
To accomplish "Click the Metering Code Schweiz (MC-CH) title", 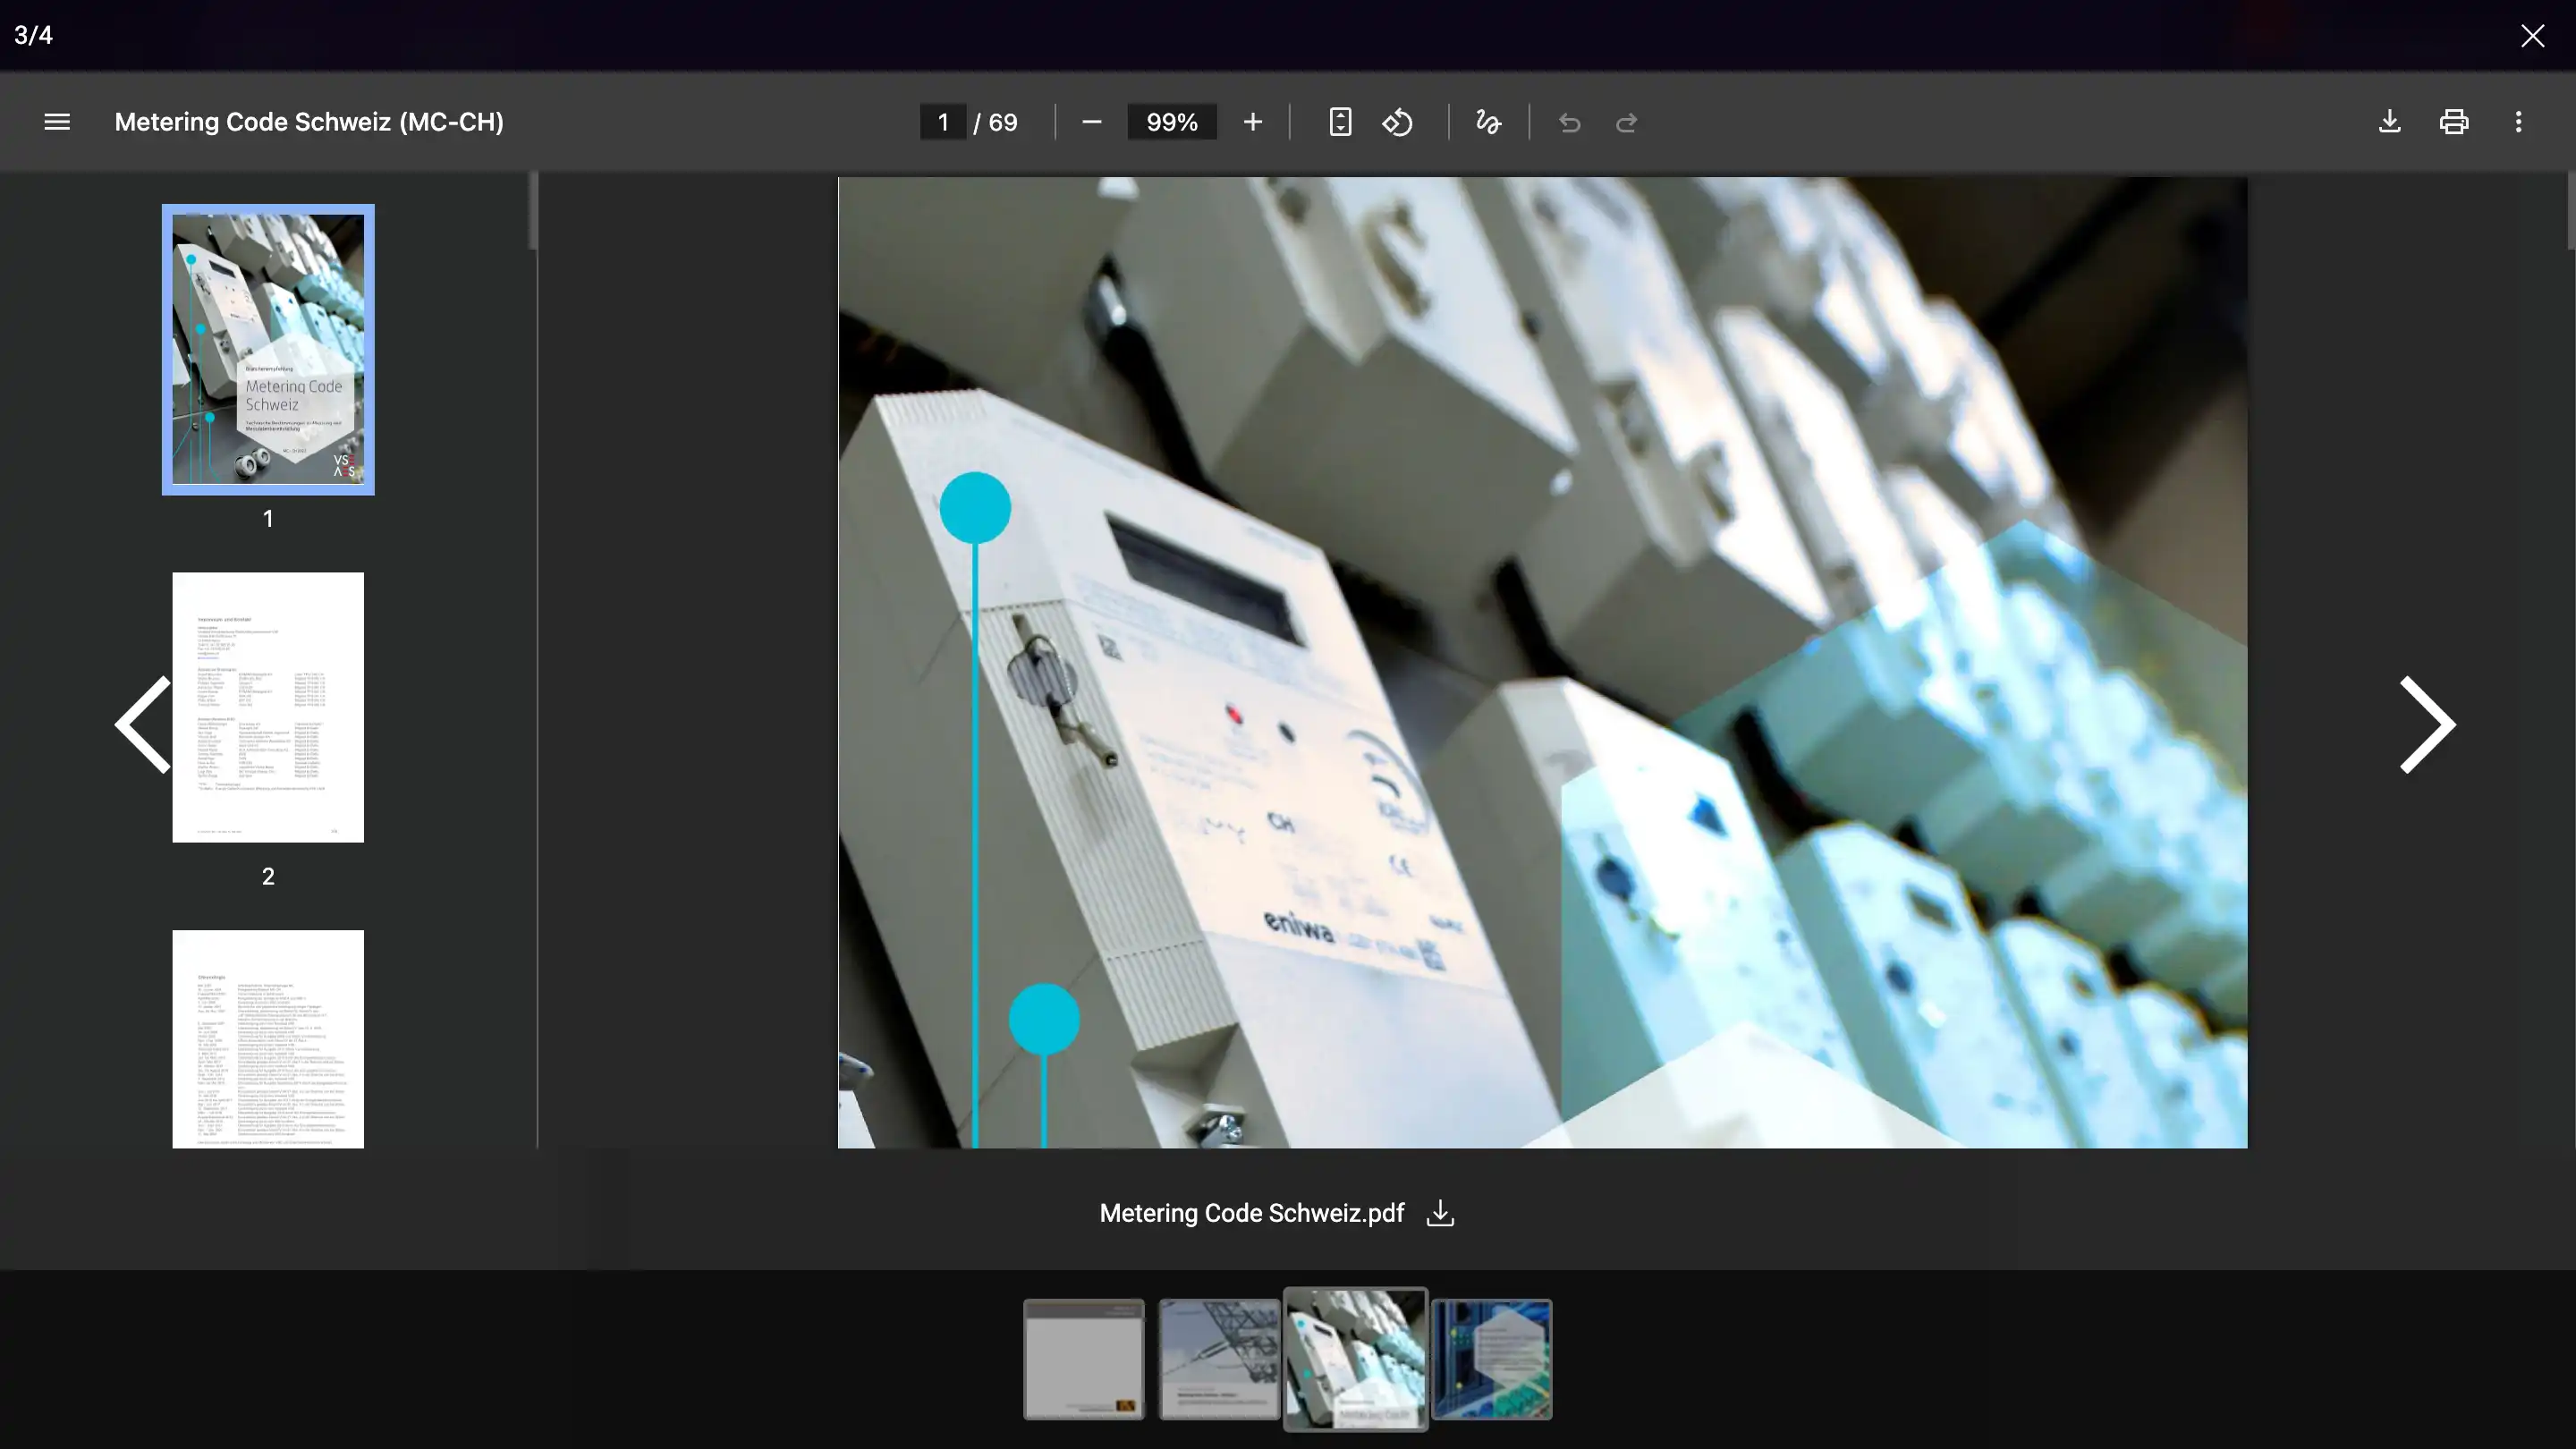I will click(x=309, y=121).
